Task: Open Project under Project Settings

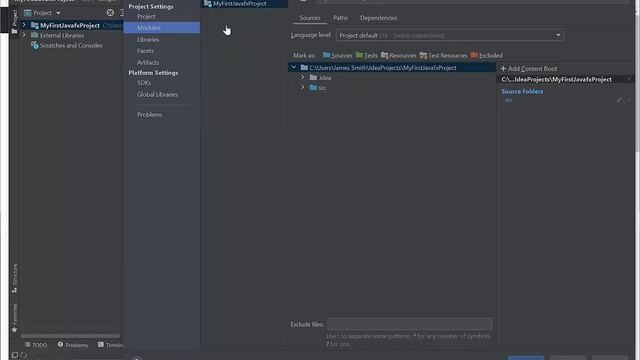Action: (146, 17)
